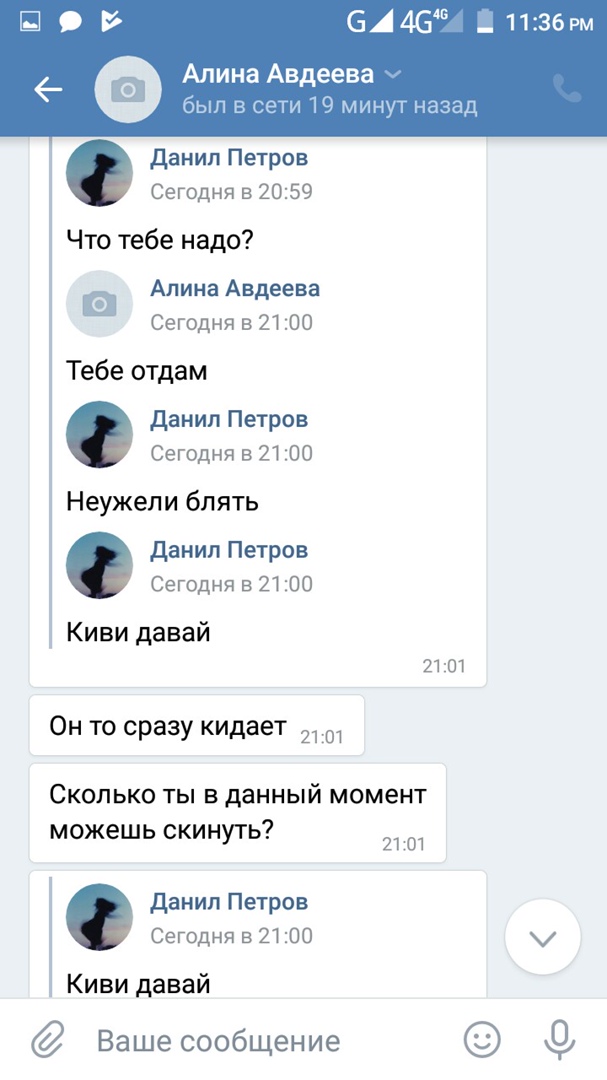Tap the Ваше сообщение message field
Screen dimensions: 607x1080
(218, 1041)
